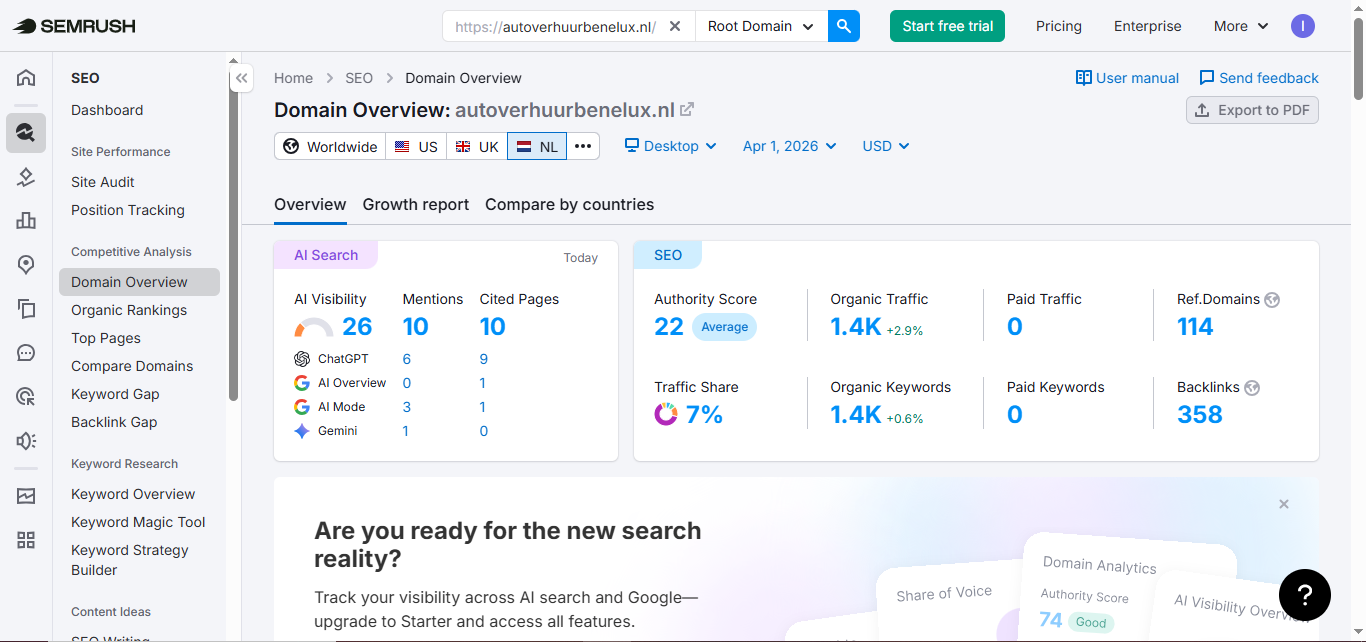Open the Home icon in the left rail

pyautogui.click(x=26, y=78)
